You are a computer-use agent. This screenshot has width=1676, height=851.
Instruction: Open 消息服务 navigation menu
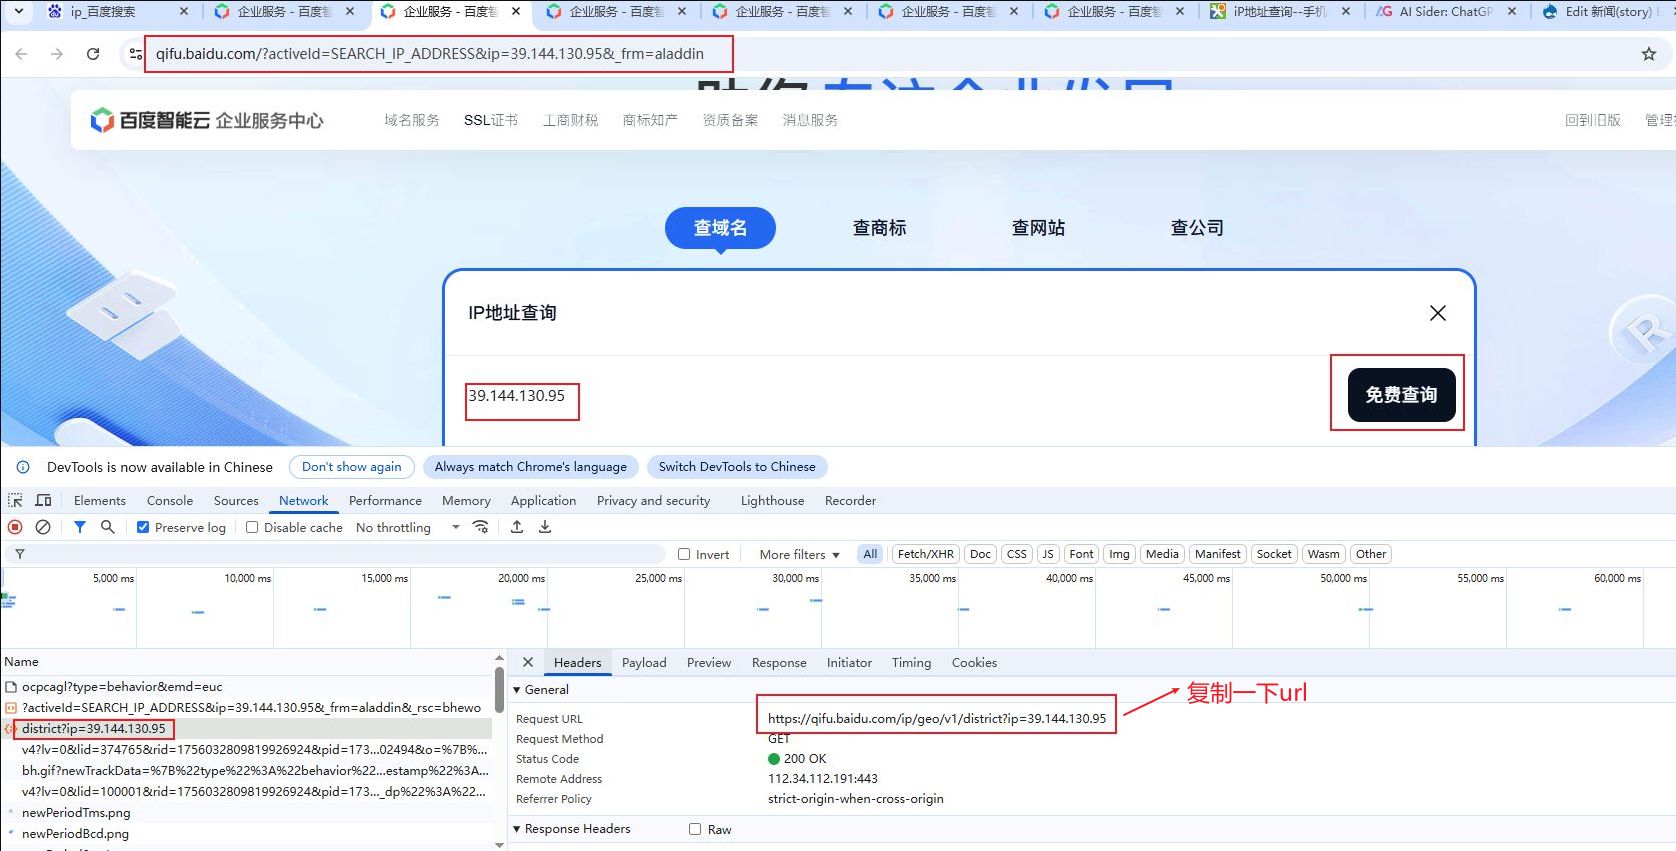810,120
